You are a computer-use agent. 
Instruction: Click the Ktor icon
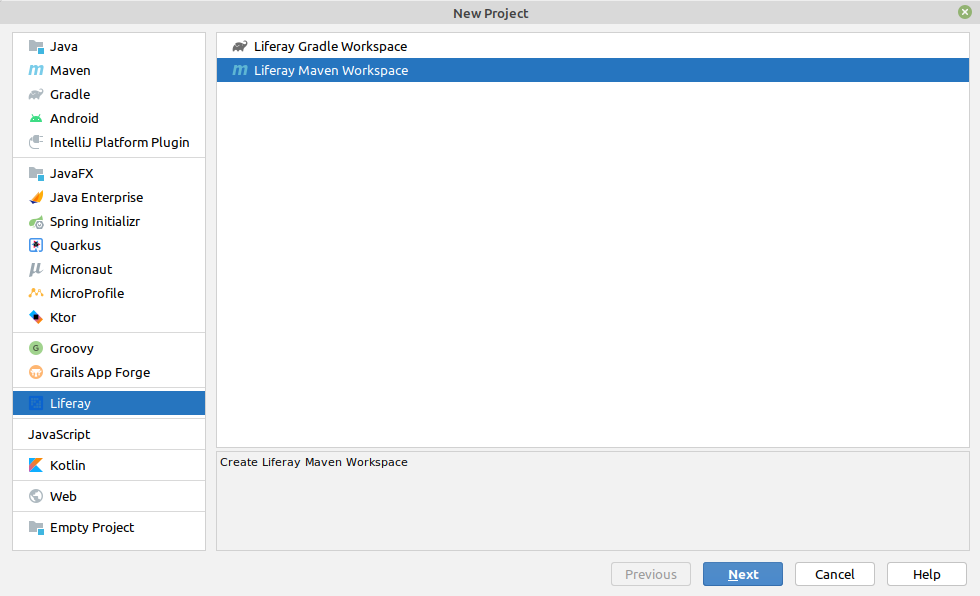36,317
